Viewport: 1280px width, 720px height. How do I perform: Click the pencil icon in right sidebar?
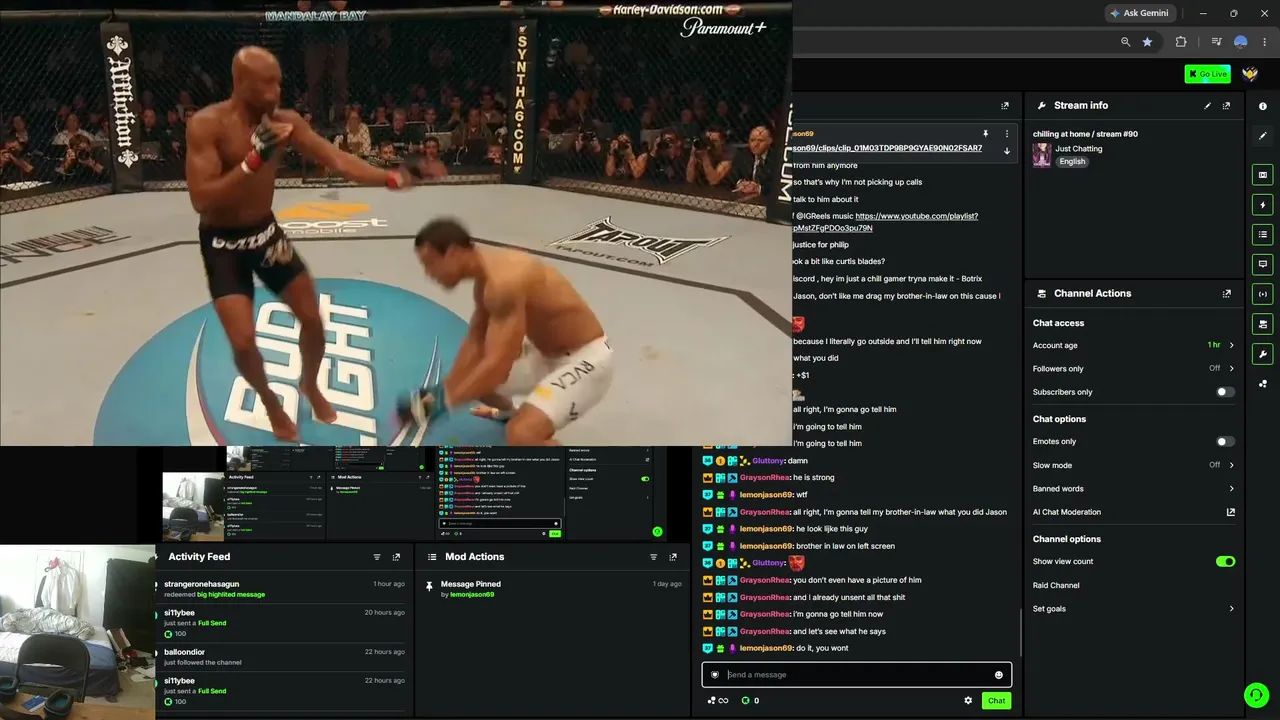coord(1263,135)
